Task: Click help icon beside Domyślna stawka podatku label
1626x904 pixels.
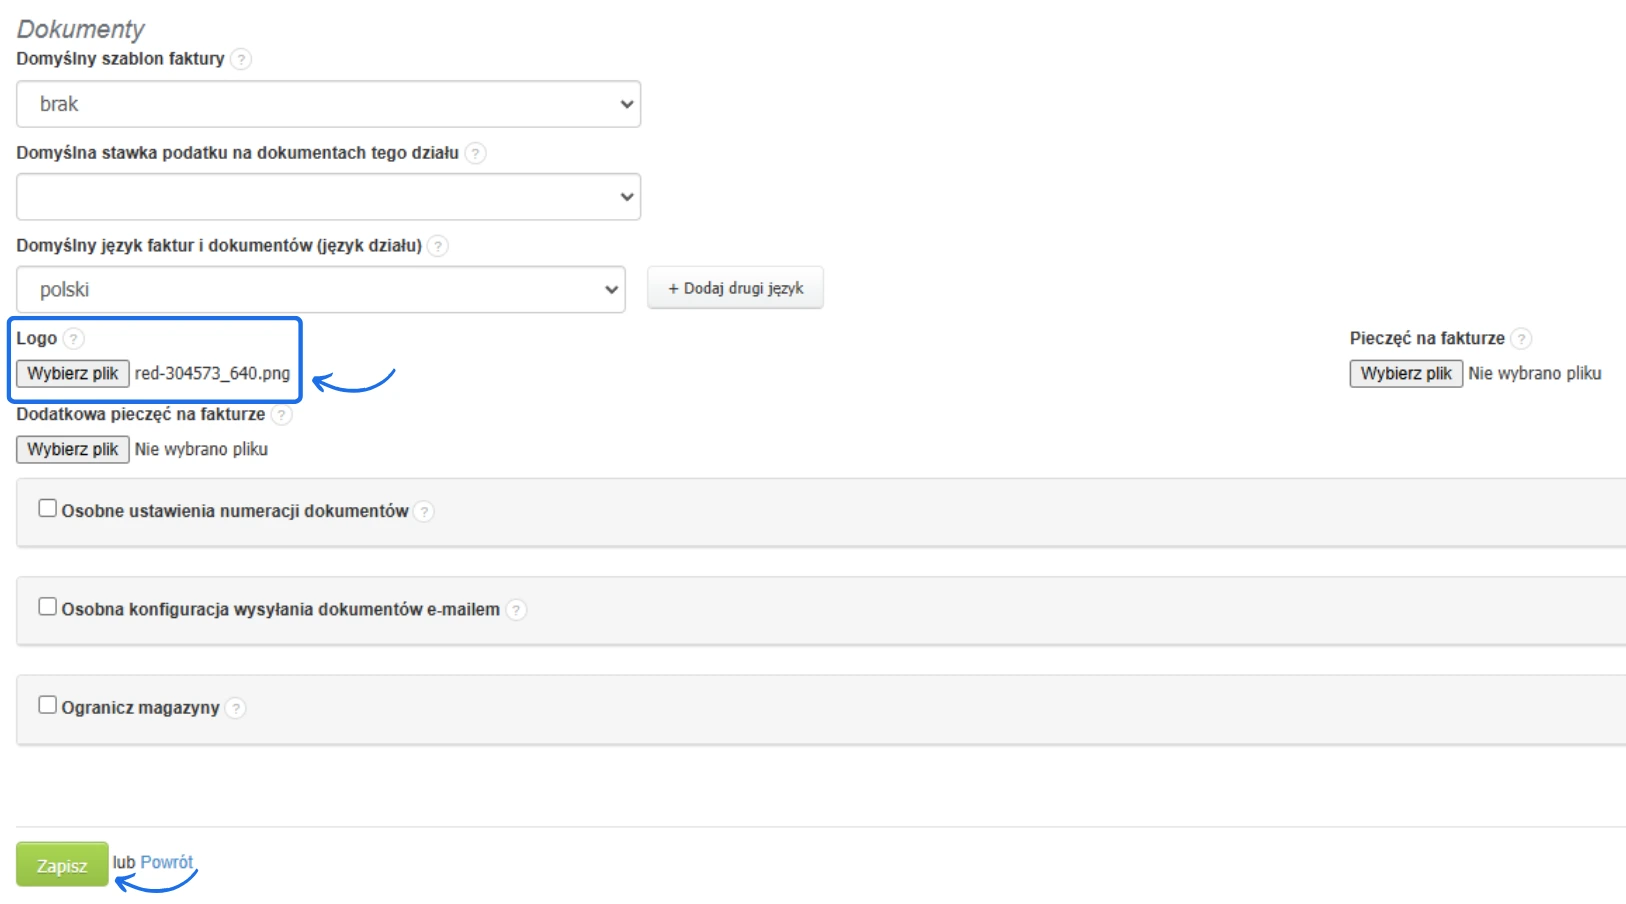Action: click(476, 153)
